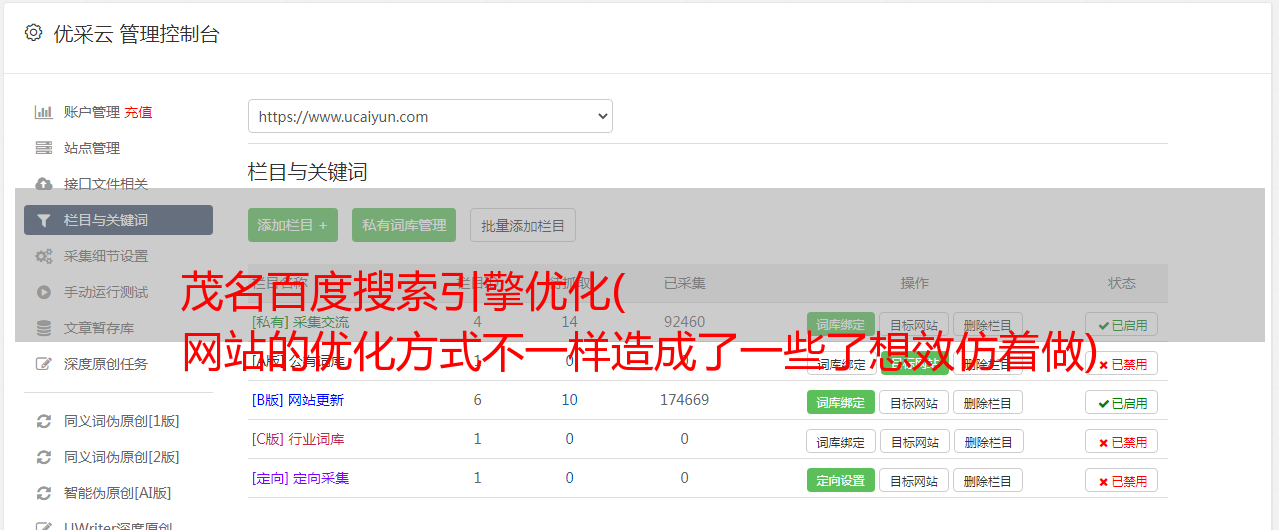Click 删除栏目 for the 网站更新 row
1279x530 pixels.
[x=988, y=402]
